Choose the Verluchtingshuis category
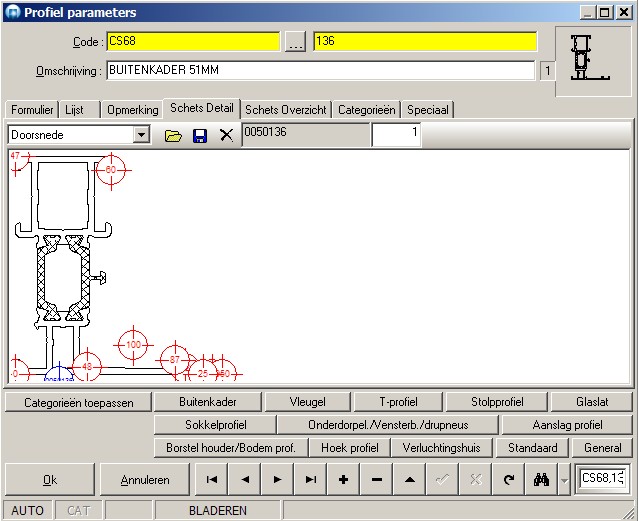 coord(441,448)
